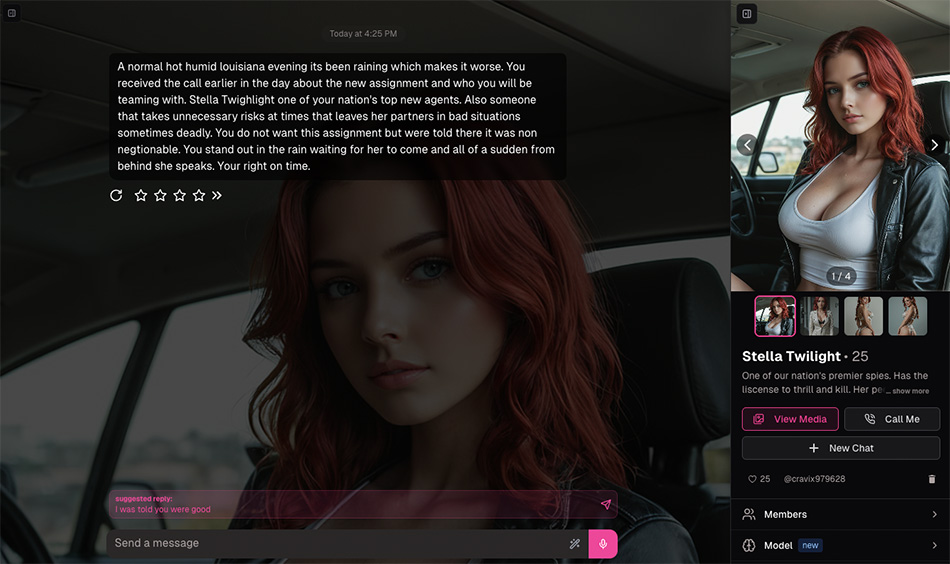The image size is (950, 564).
Task: Click the Call Me button
Action: coord(892,419)
